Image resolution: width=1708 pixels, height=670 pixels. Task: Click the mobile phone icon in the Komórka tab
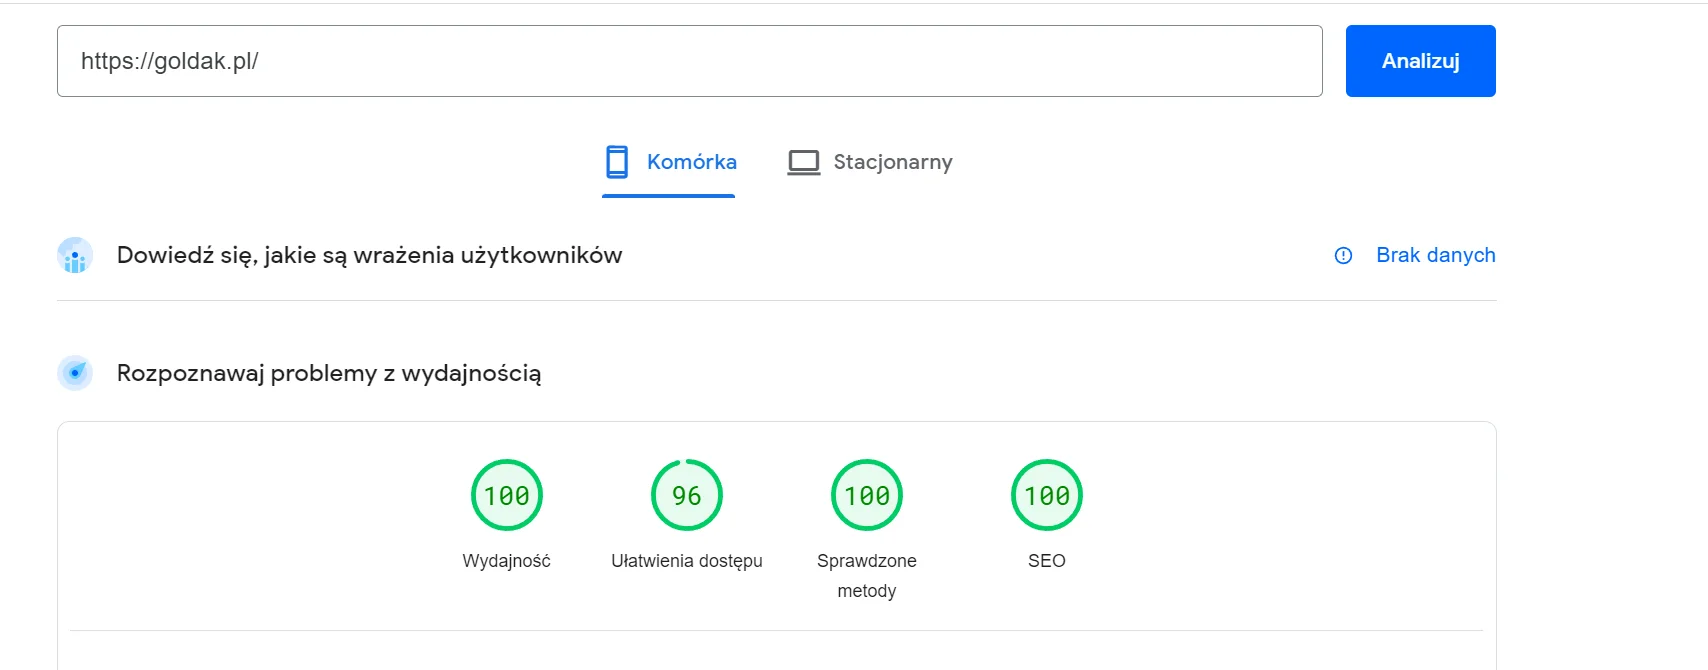(617, 162)
